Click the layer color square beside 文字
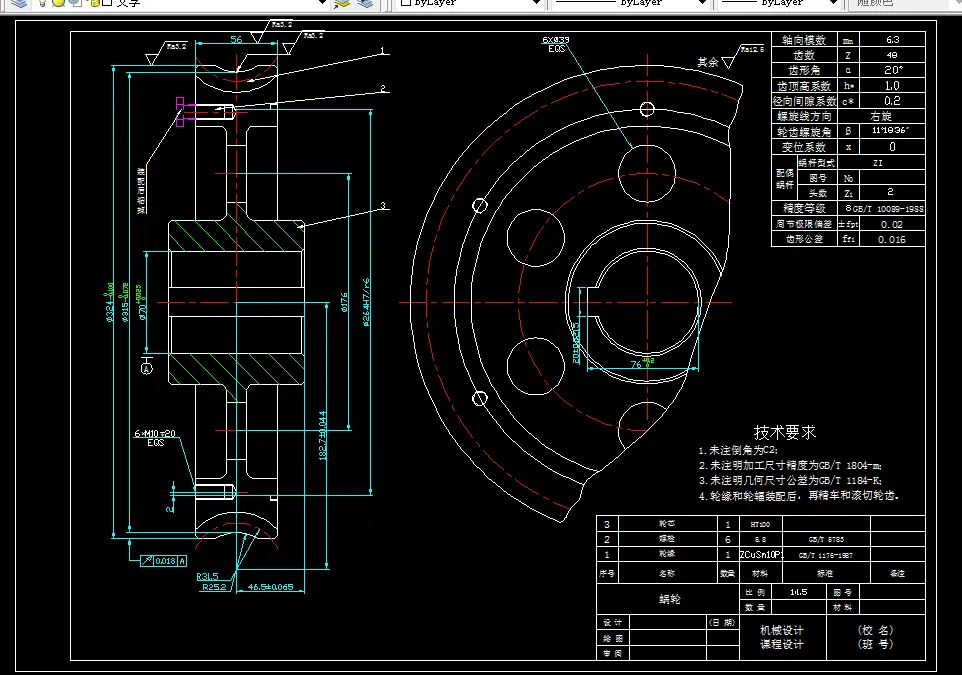962x675 pixels. (107, 2)
